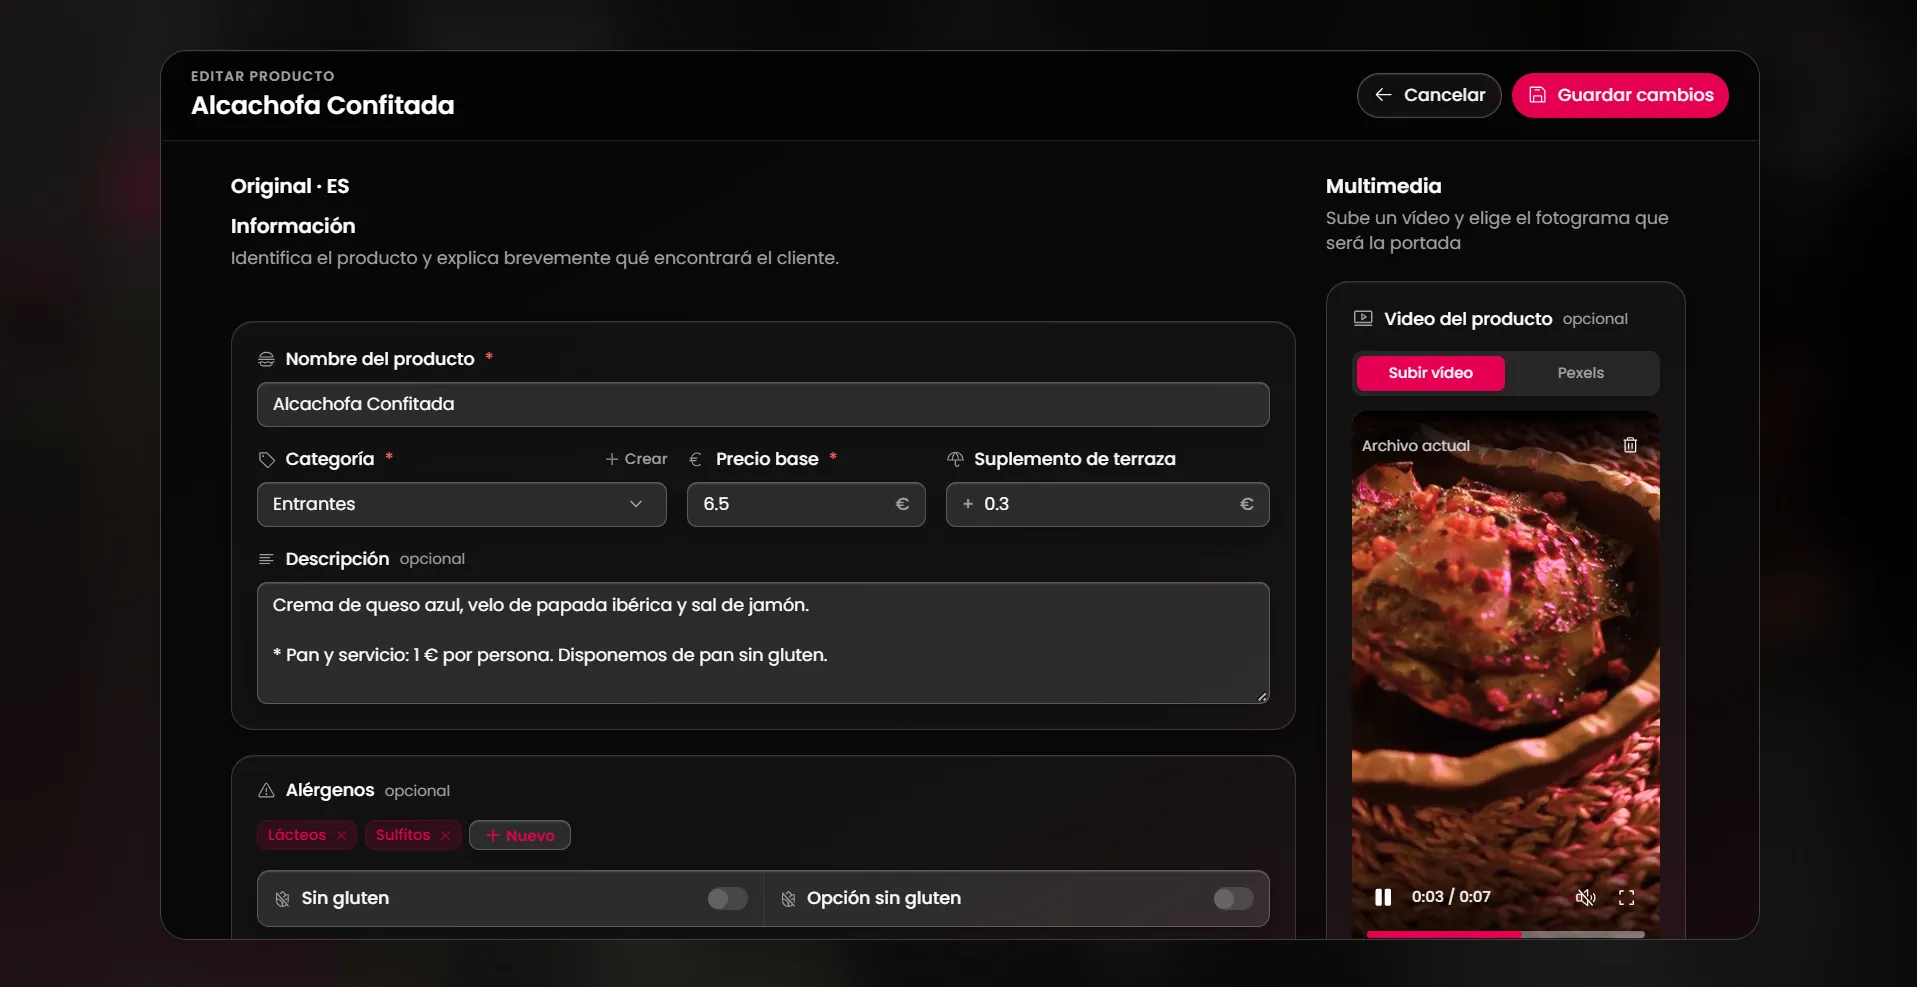Click the wheat icon next to Opción sin gluten
The image size is (1917, 987).
click(x=788, y=898)
